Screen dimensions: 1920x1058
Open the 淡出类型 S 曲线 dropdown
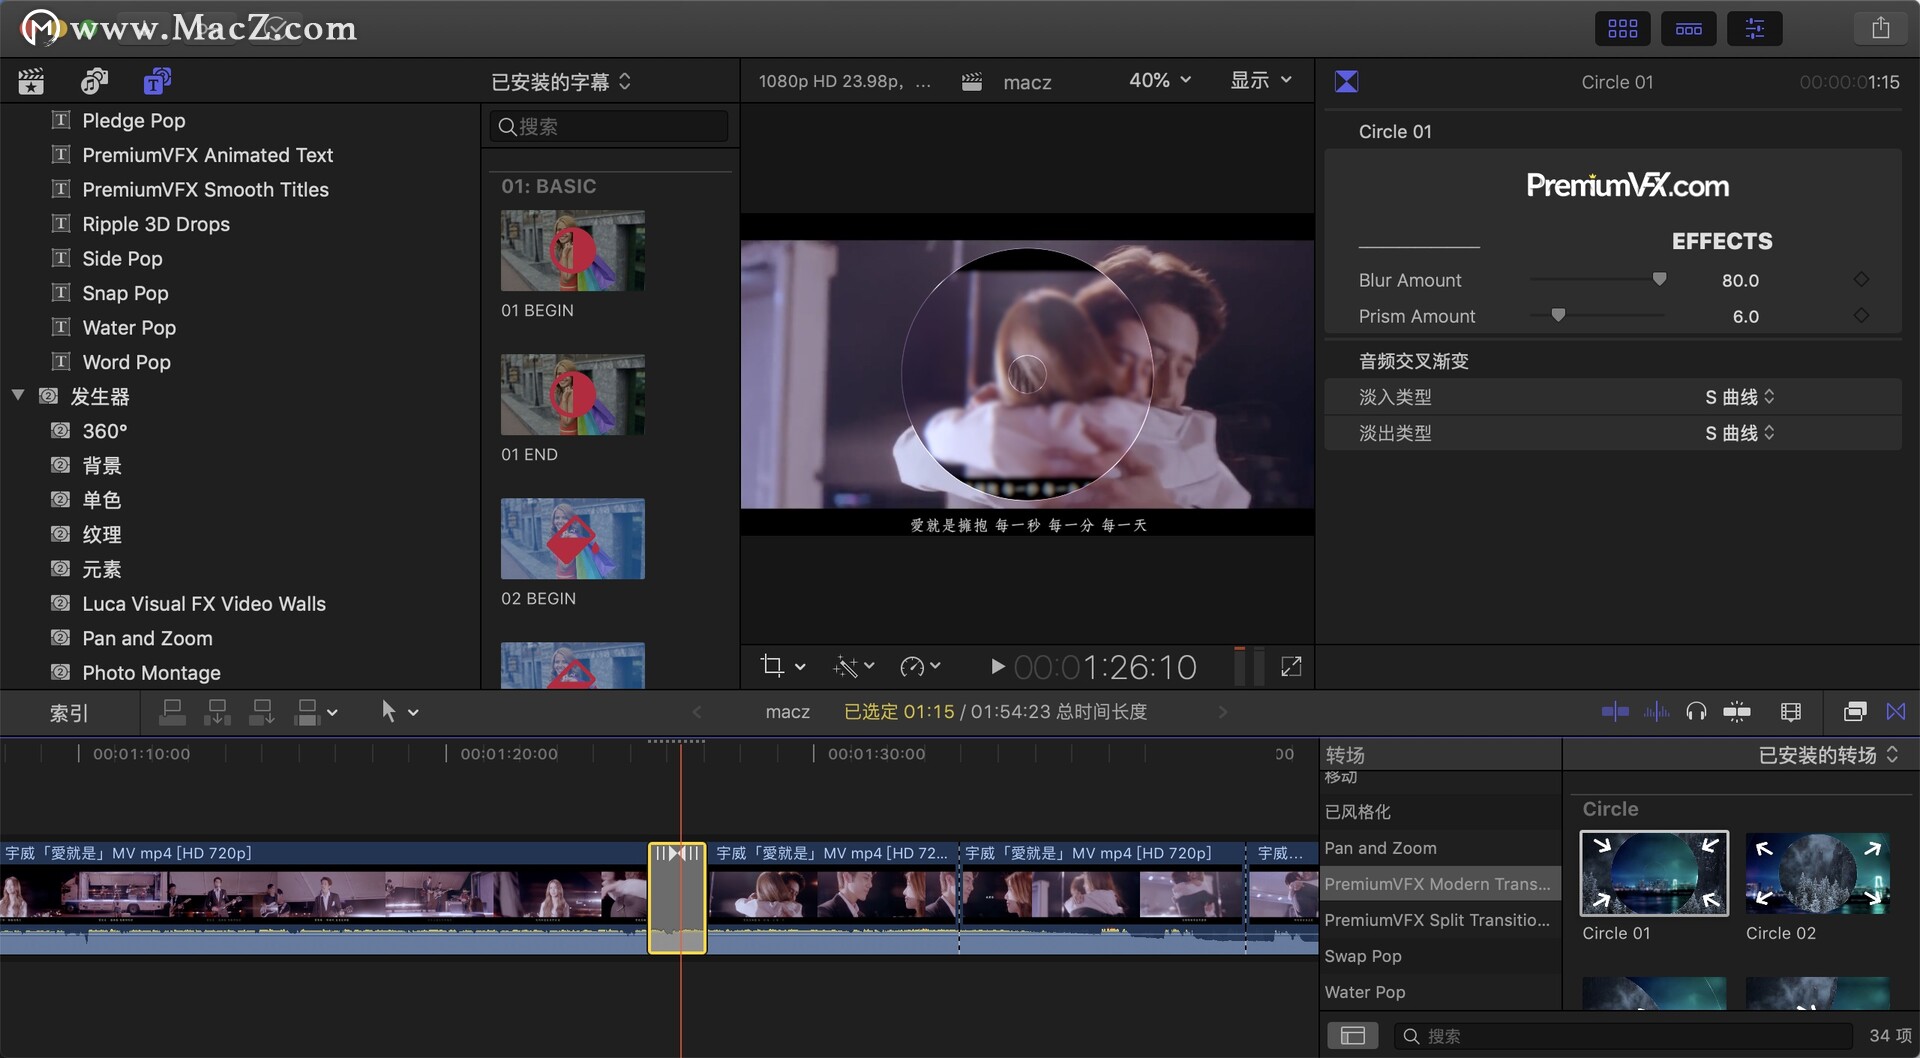click(x=1740, y=433)
